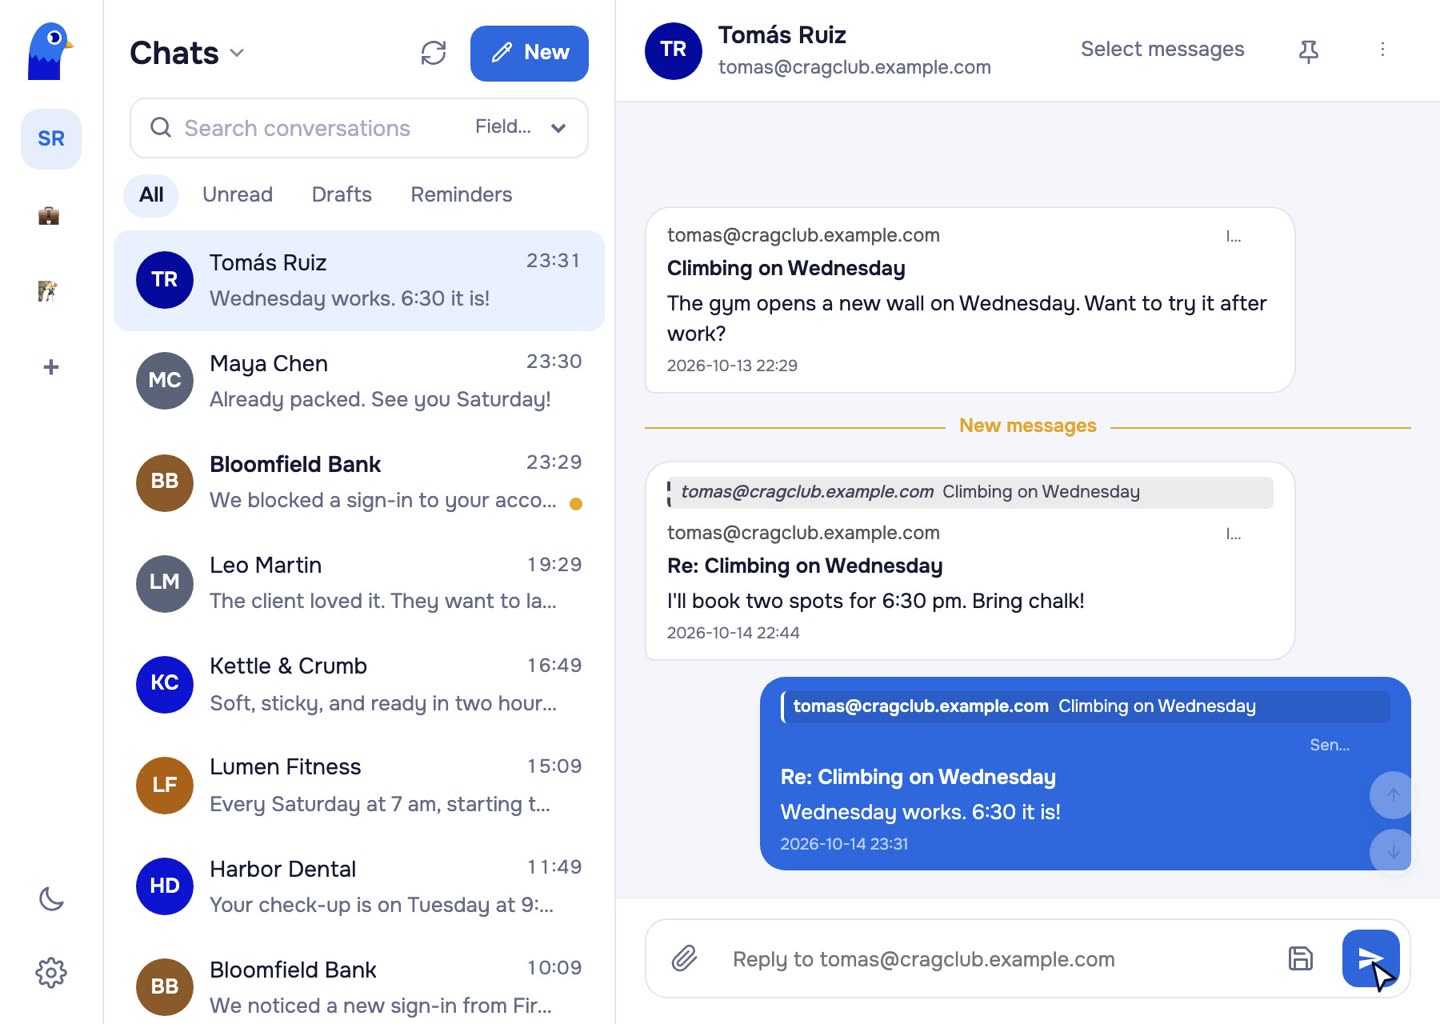
Task: Jump down with the down arrow button
Action: click(1392, 852)
